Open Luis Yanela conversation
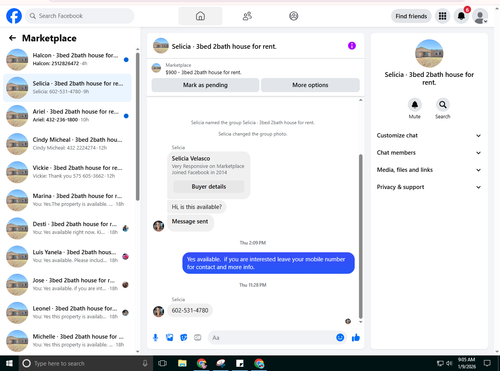Screen dimensions: 500x371 (67, 256)
